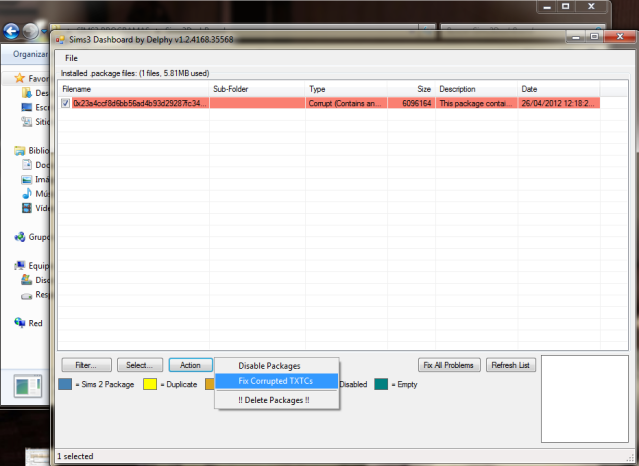Click the Equipo computer icon
Viewport: 639px width, 466px height.
pos(19,266)
